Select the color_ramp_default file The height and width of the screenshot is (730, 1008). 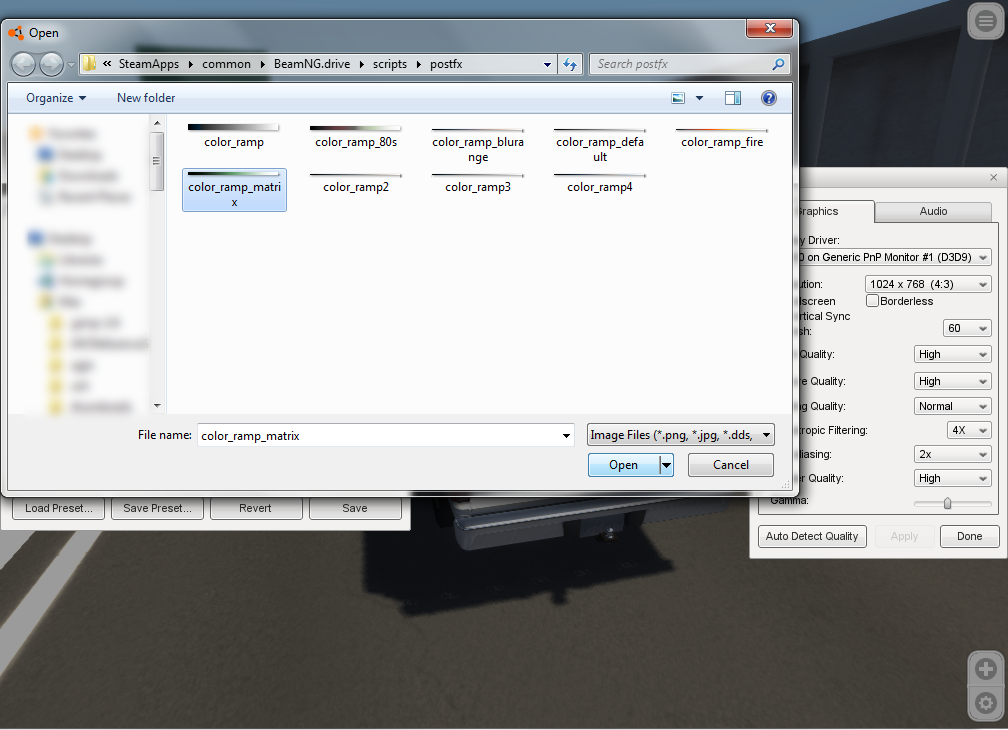coord(600,144)
